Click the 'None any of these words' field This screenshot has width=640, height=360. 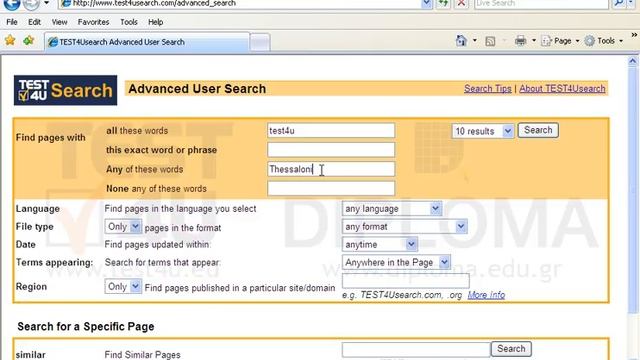(x=331, y=188)
